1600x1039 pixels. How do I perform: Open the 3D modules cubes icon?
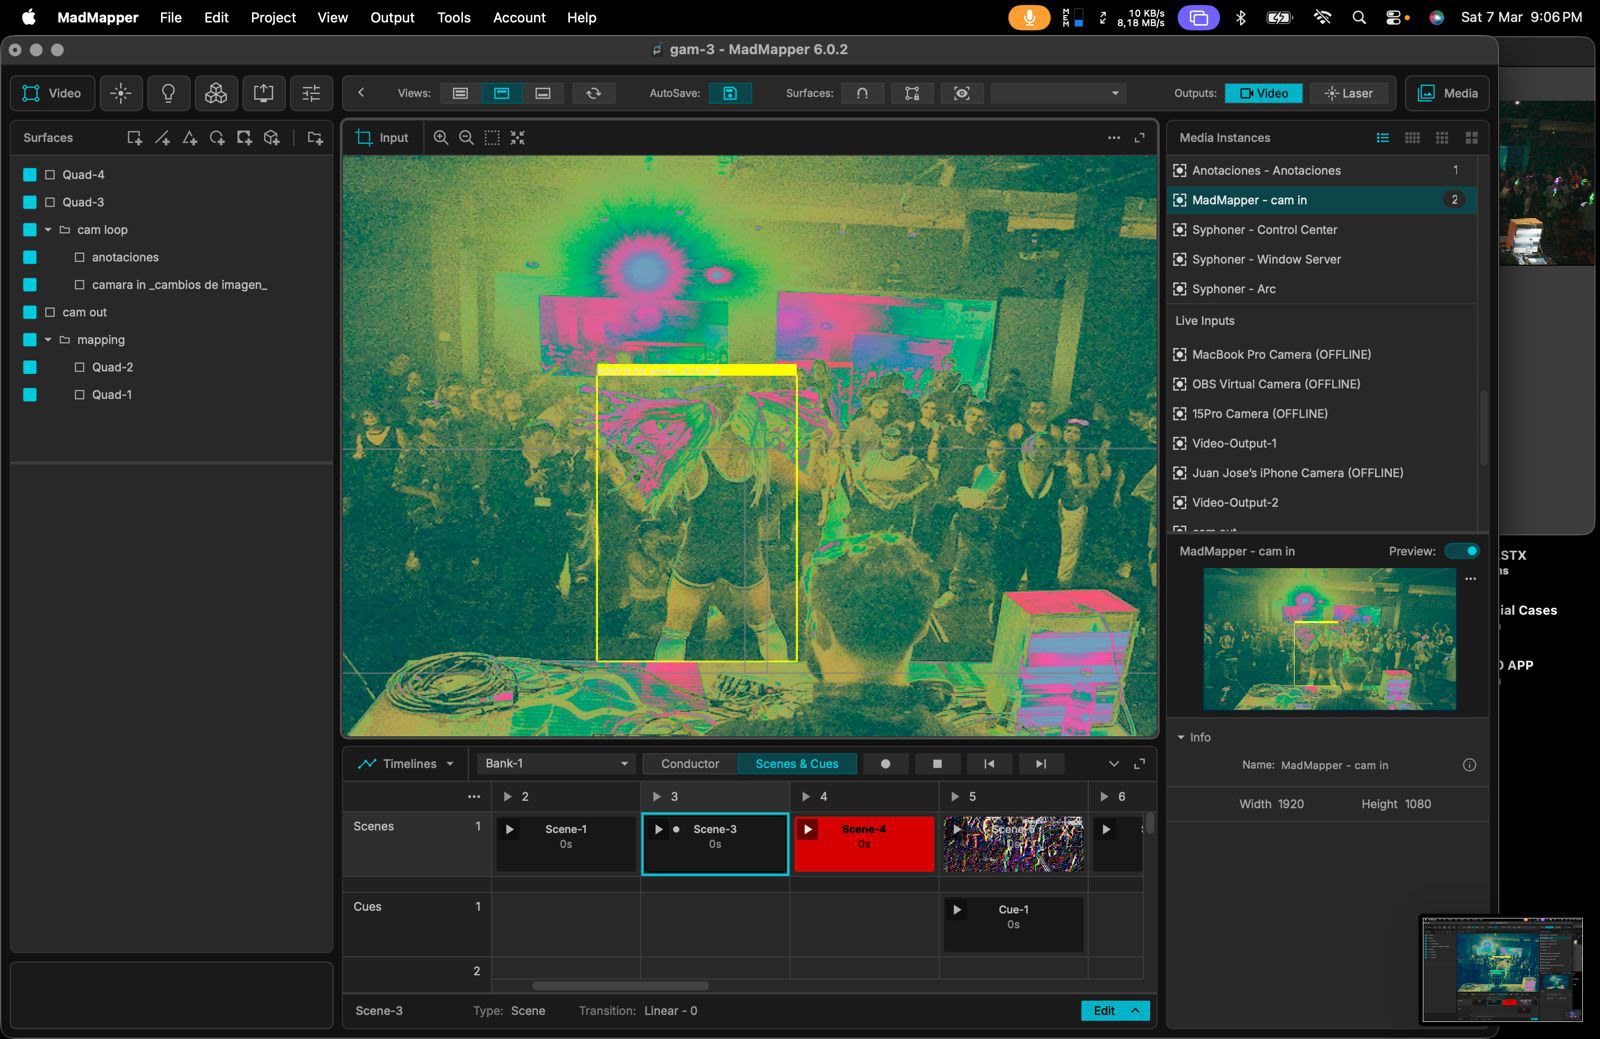[x=215, y=93]
